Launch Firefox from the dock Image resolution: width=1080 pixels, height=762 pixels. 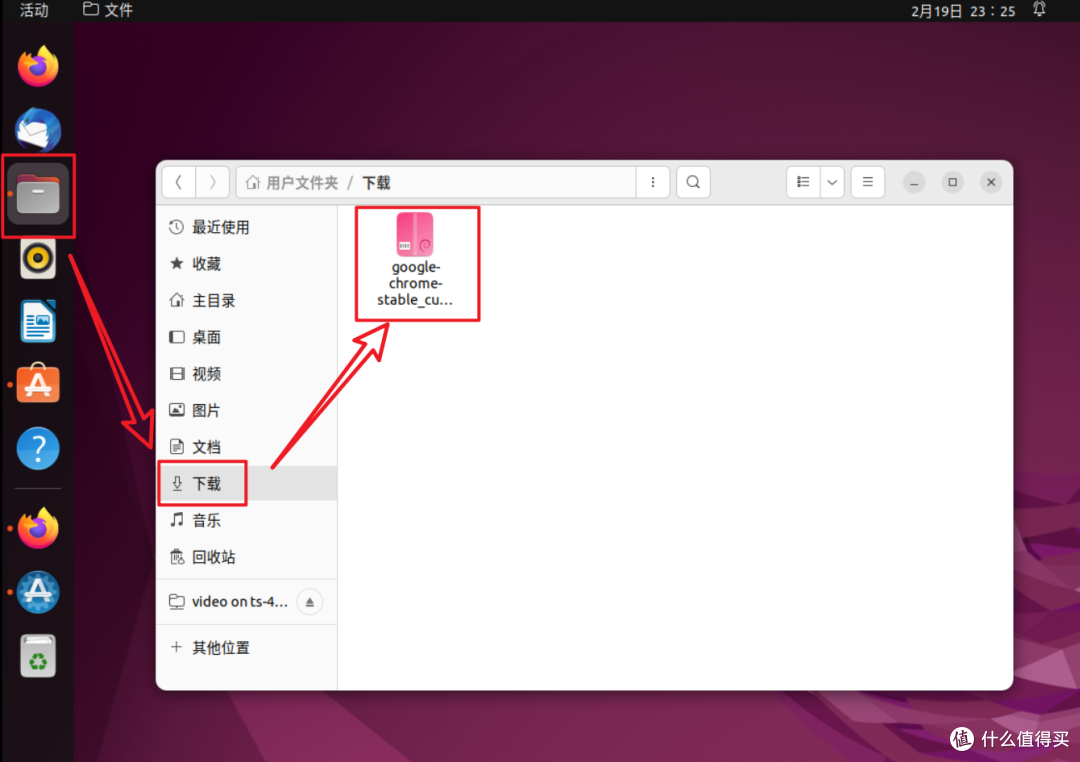pos(37,65)
